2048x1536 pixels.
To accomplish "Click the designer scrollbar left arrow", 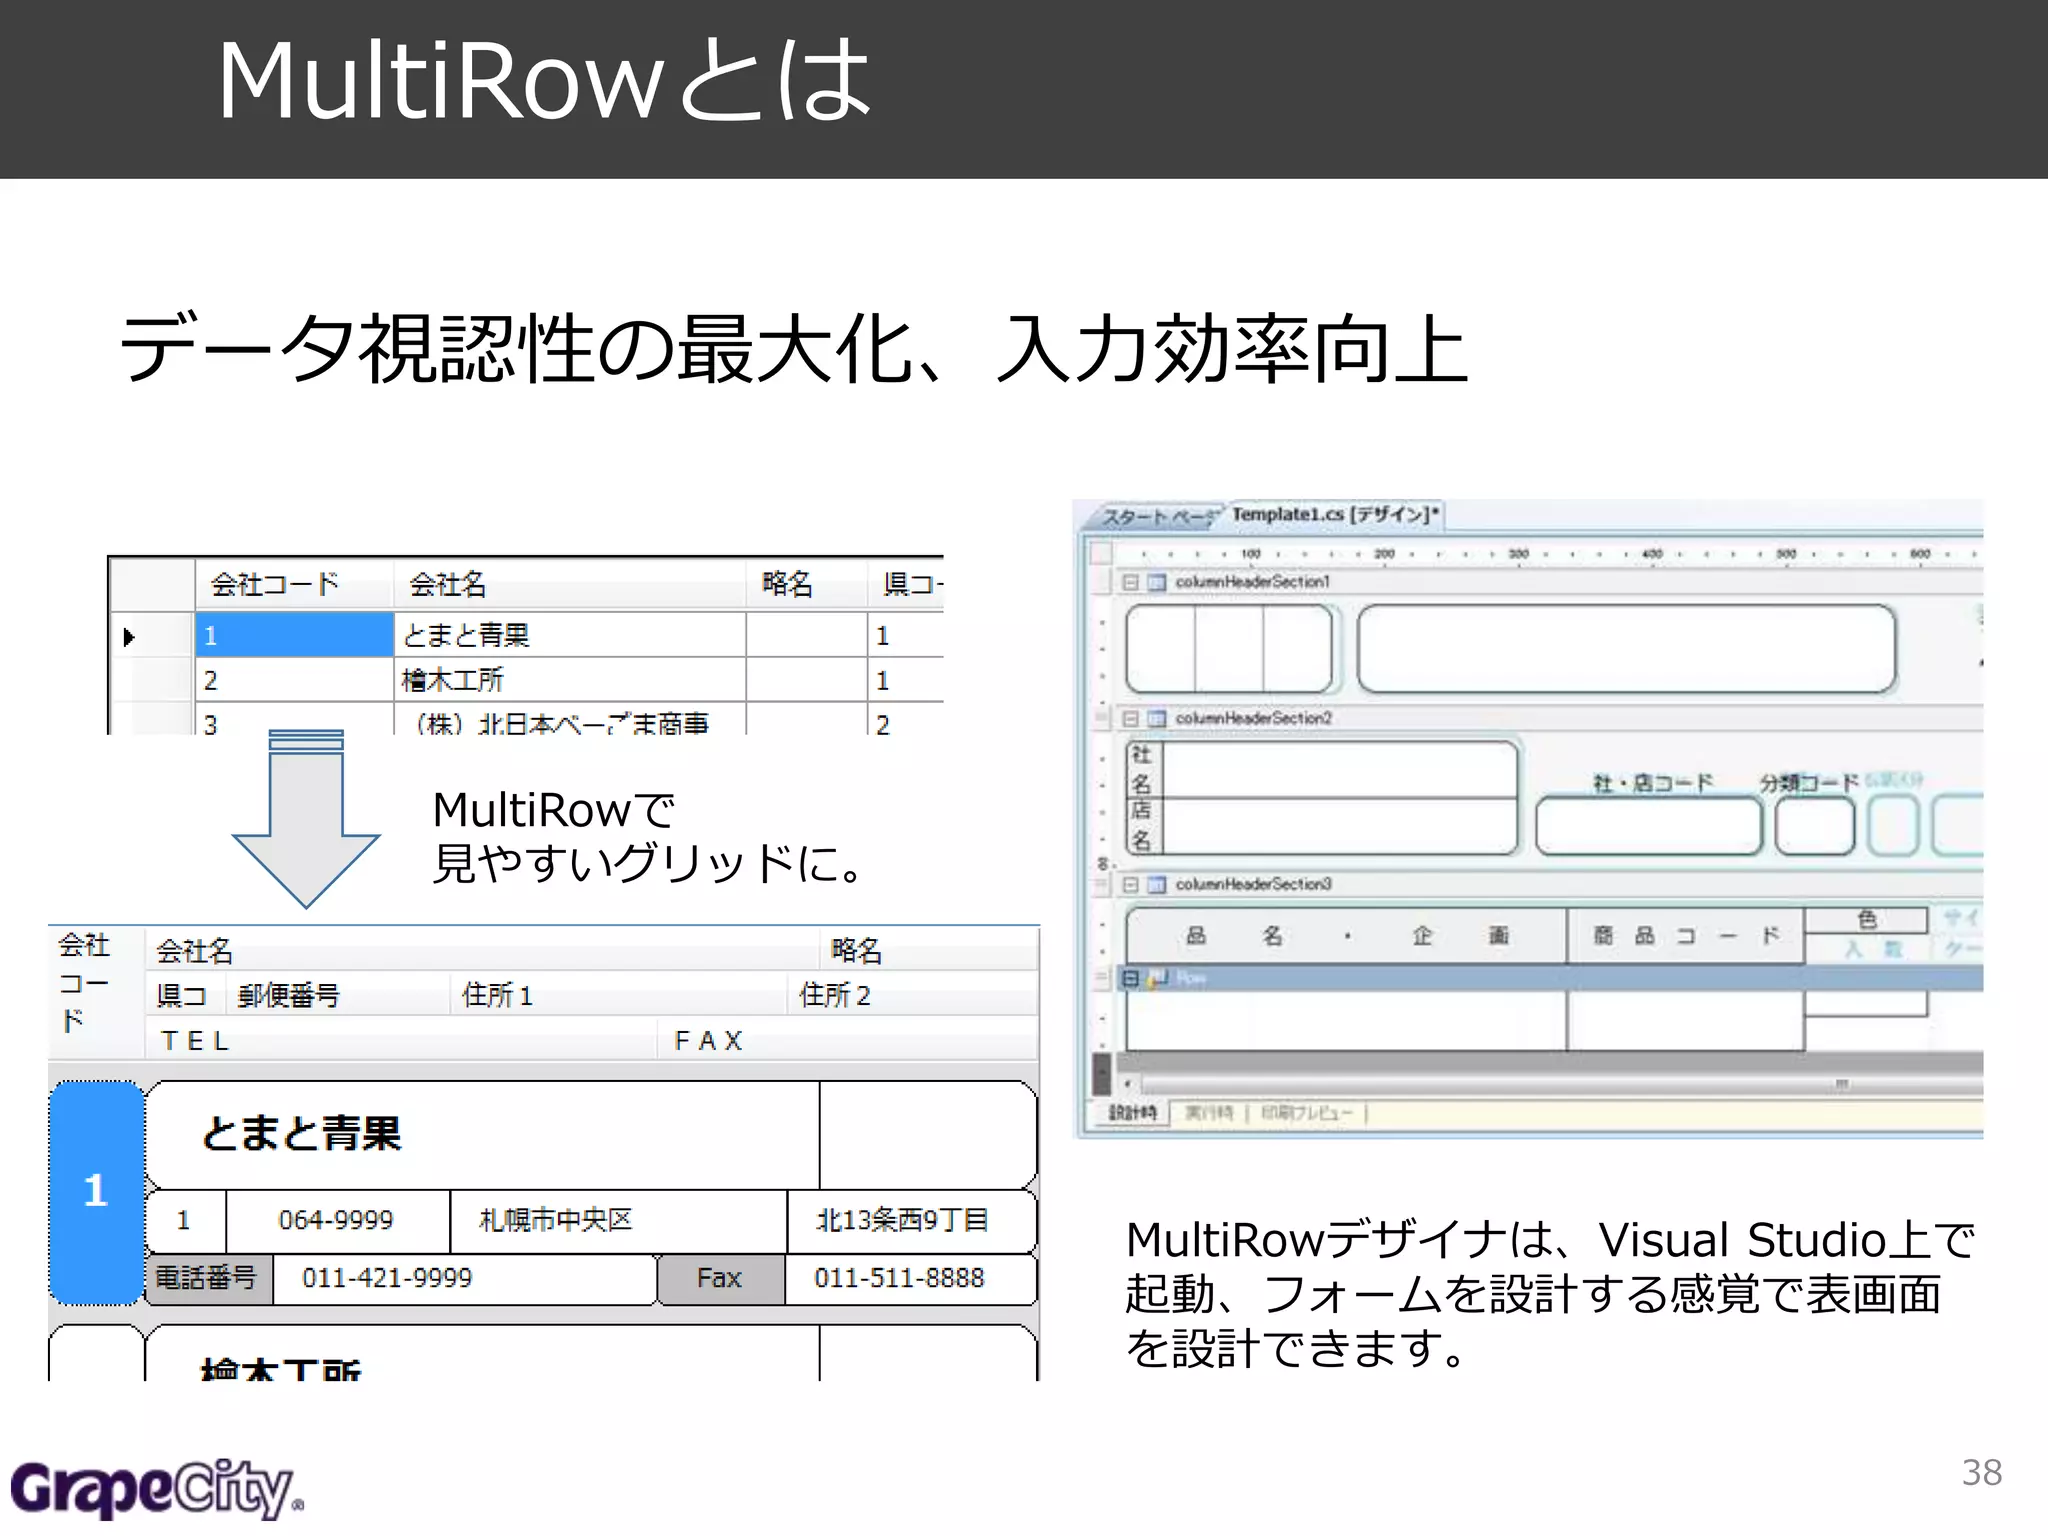I will (1128, 1084).
